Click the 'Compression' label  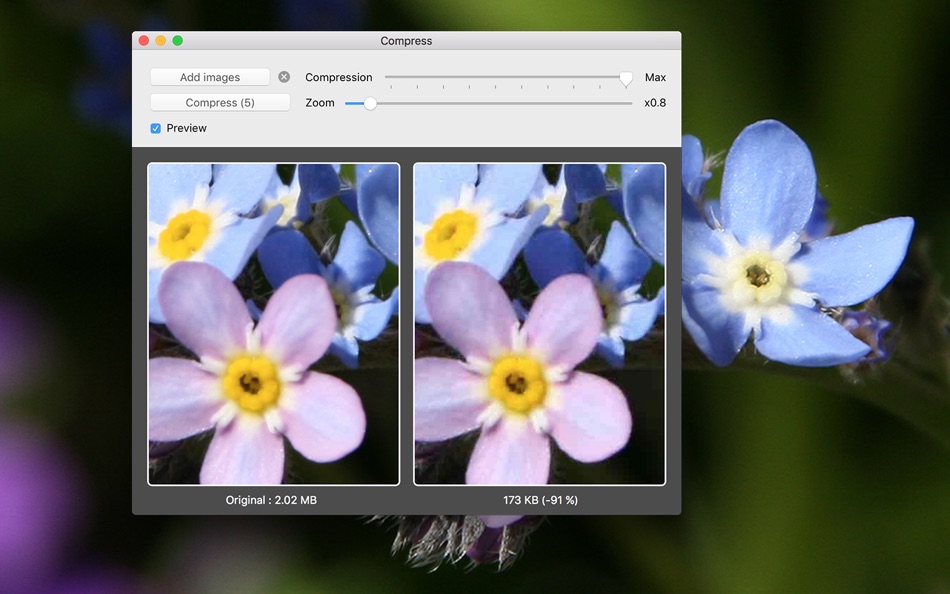click(x=339, y=77)
